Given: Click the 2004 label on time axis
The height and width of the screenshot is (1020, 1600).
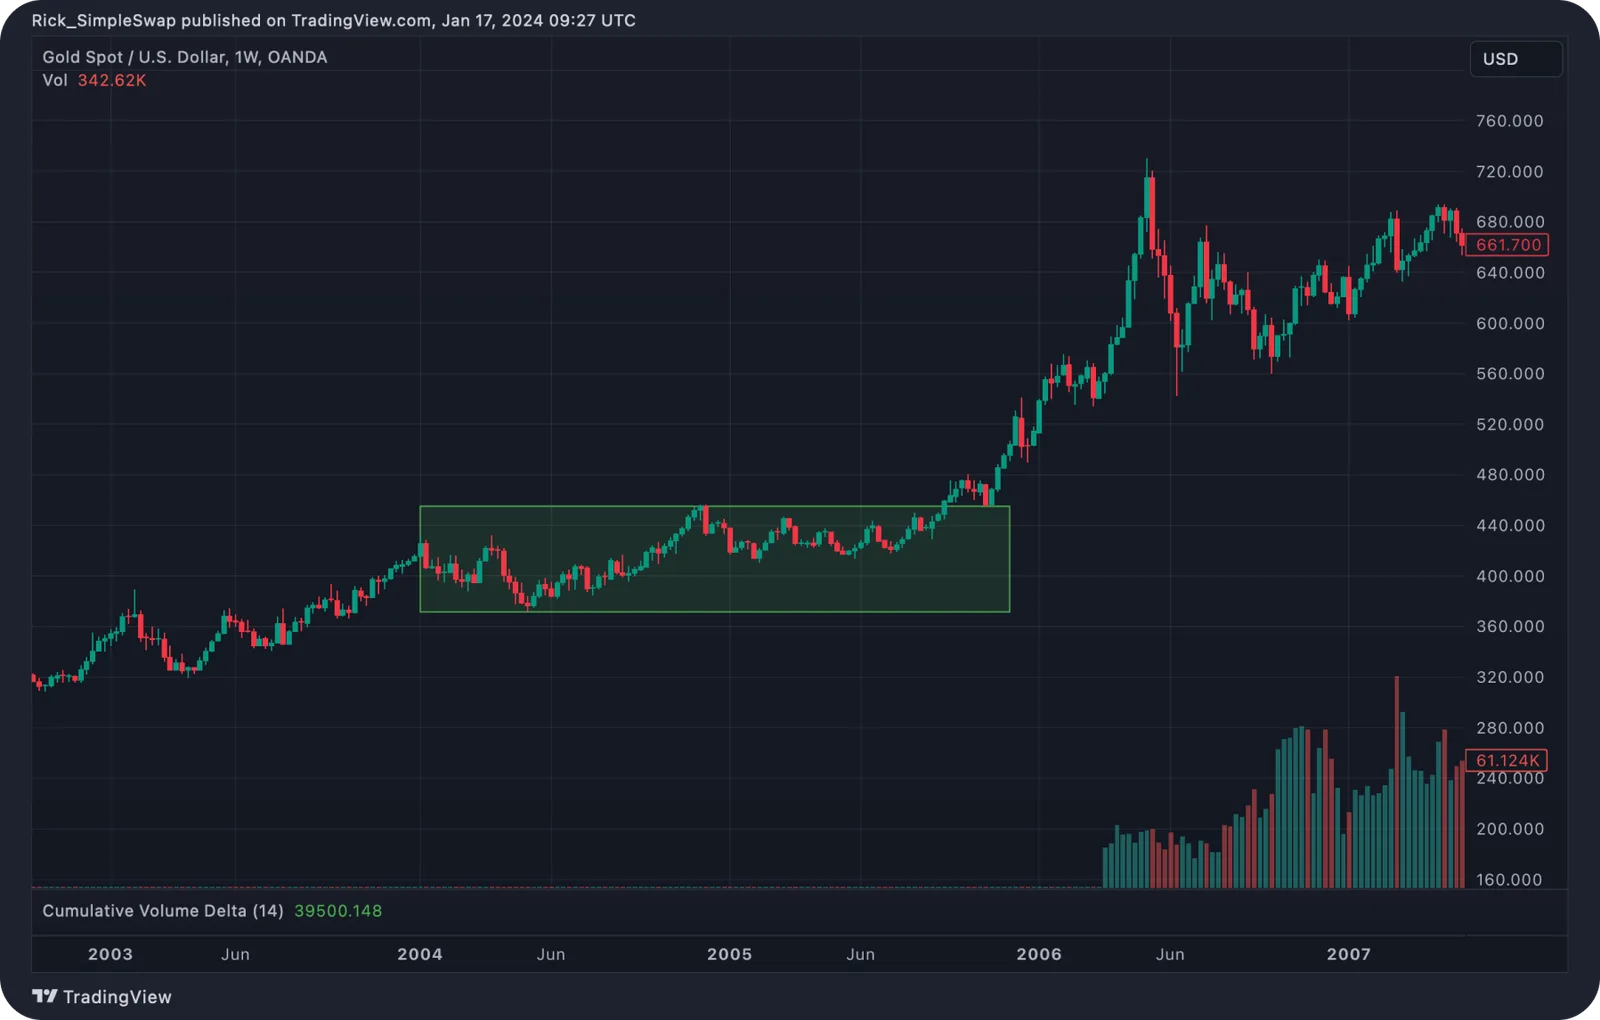Looking at the screenshot, I should click(x=420, y=954).
